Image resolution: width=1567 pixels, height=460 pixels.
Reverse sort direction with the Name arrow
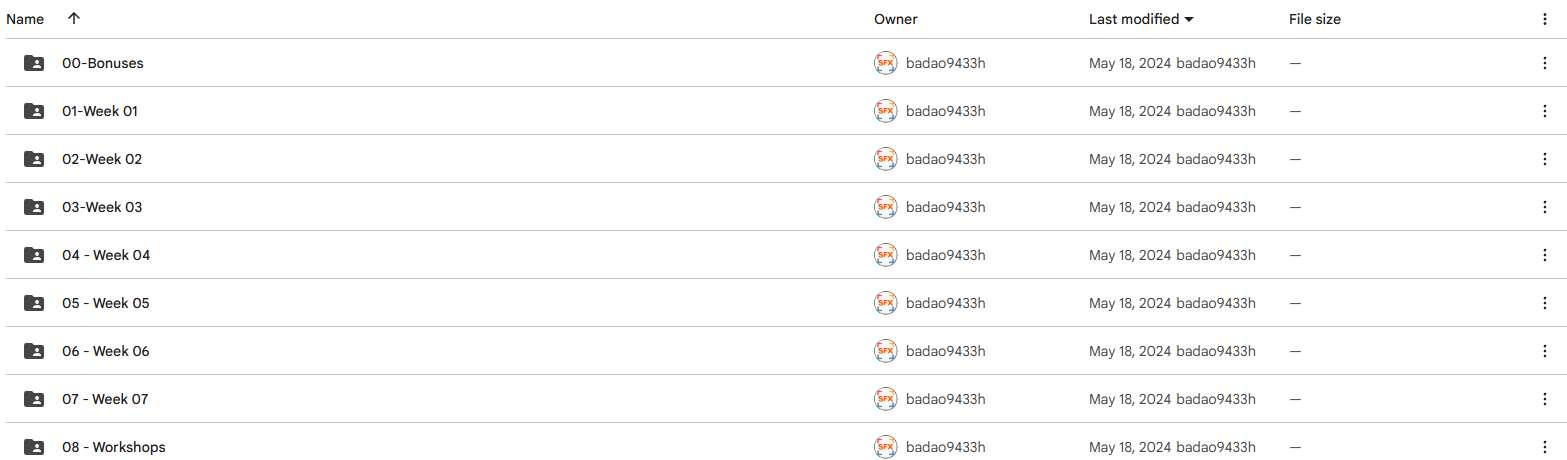point(73,19)
